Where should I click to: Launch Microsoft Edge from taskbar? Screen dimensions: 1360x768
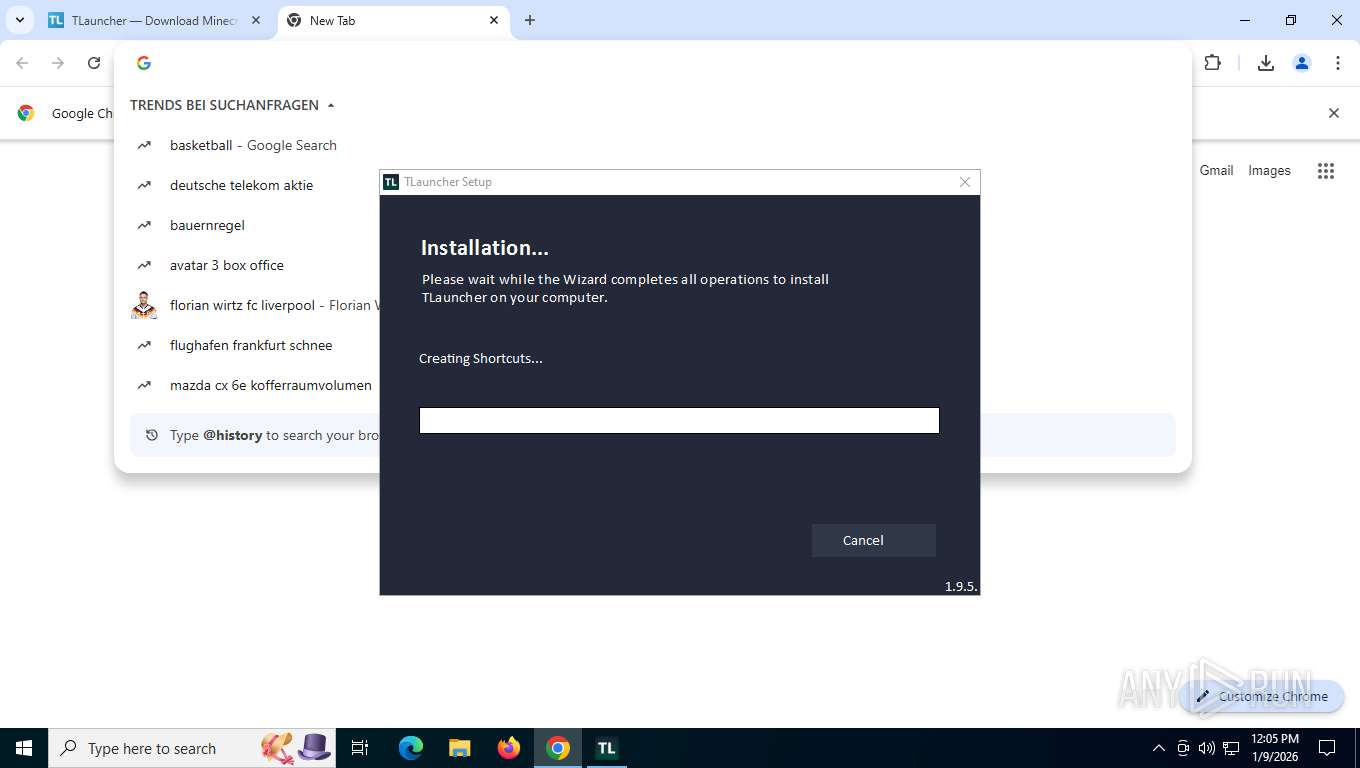point(411,748)
